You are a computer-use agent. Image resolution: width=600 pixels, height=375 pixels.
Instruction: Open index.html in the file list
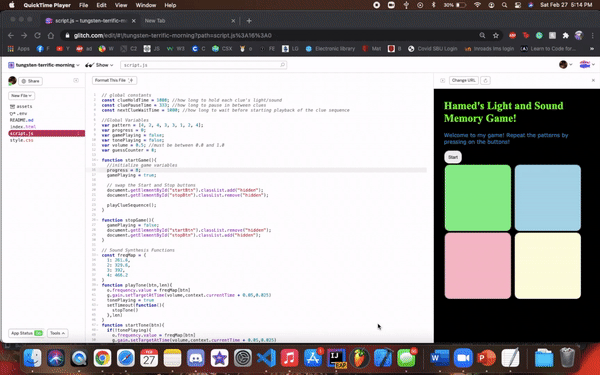coord(23,127)
